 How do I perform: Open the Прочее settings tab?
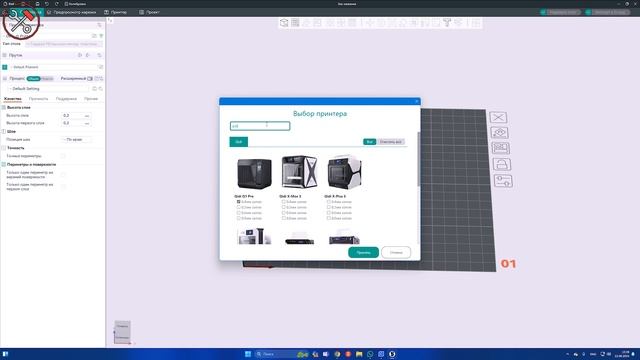click(x=91, y=99)
